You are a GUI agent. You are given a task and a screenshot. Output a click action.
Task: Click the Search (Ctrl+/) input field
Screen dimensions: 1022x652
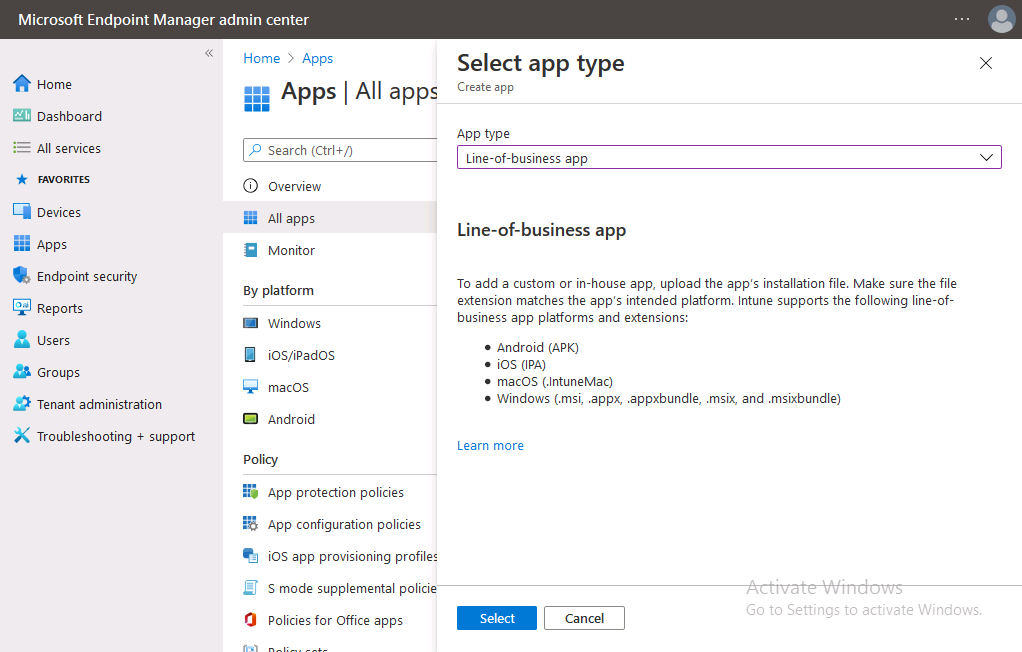click(341, 150)
